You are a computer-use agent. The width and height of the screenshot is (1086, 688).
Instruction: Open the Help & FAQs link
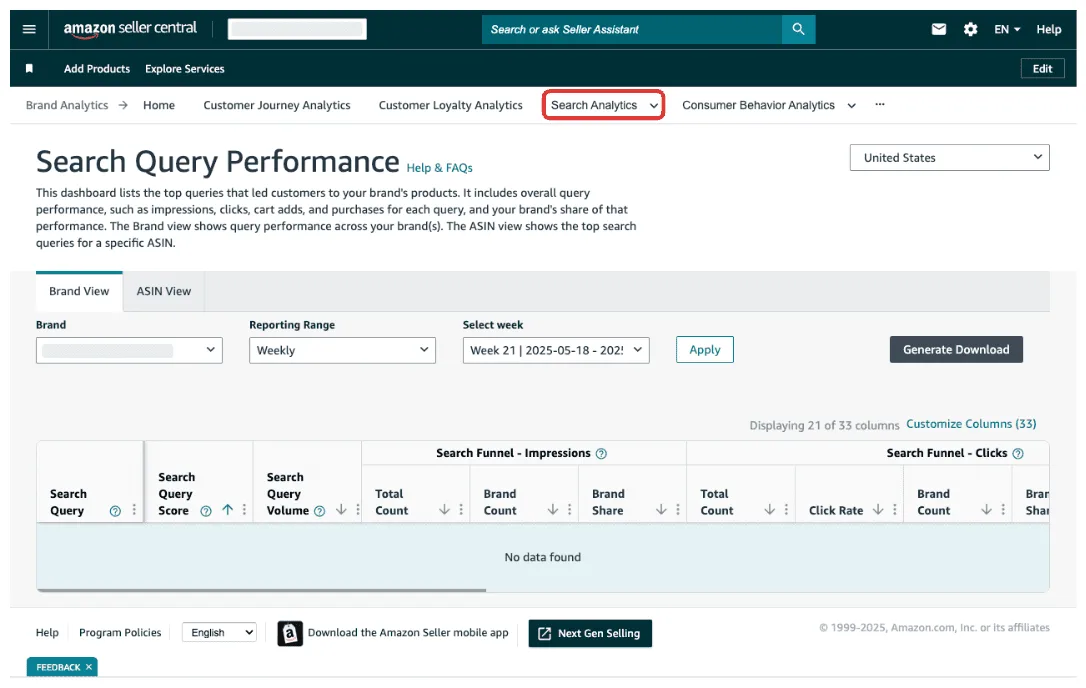pos(439,168)
